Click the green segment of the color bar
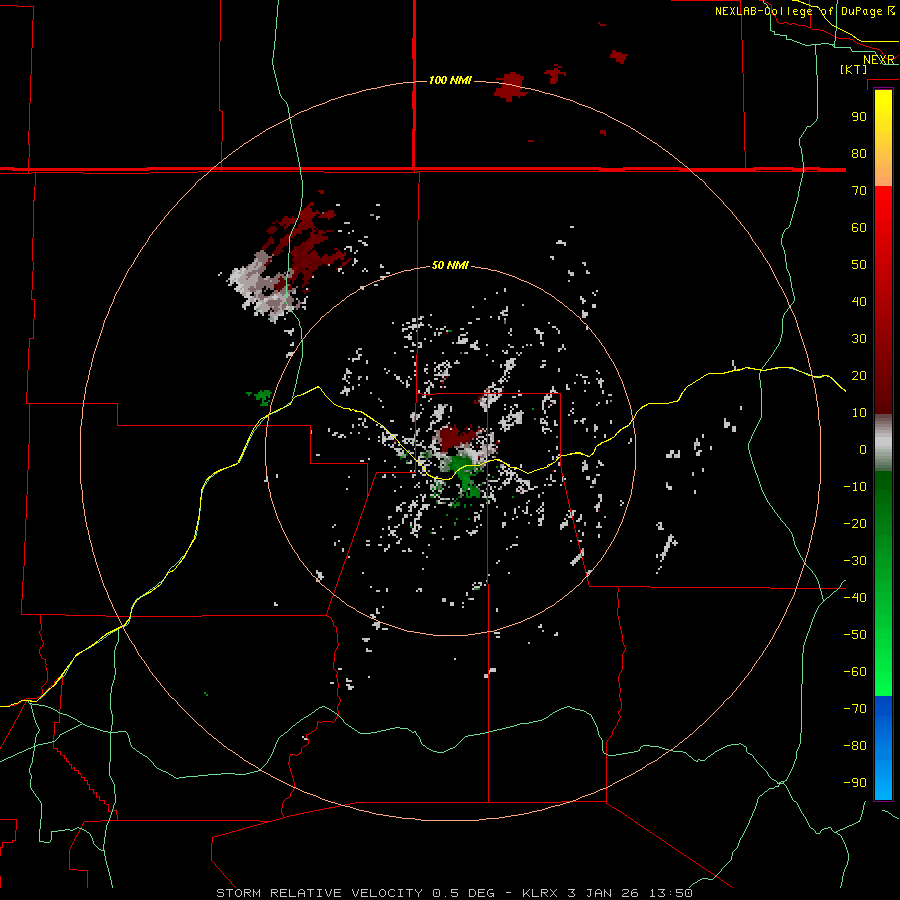 click(x=883, y=584)
